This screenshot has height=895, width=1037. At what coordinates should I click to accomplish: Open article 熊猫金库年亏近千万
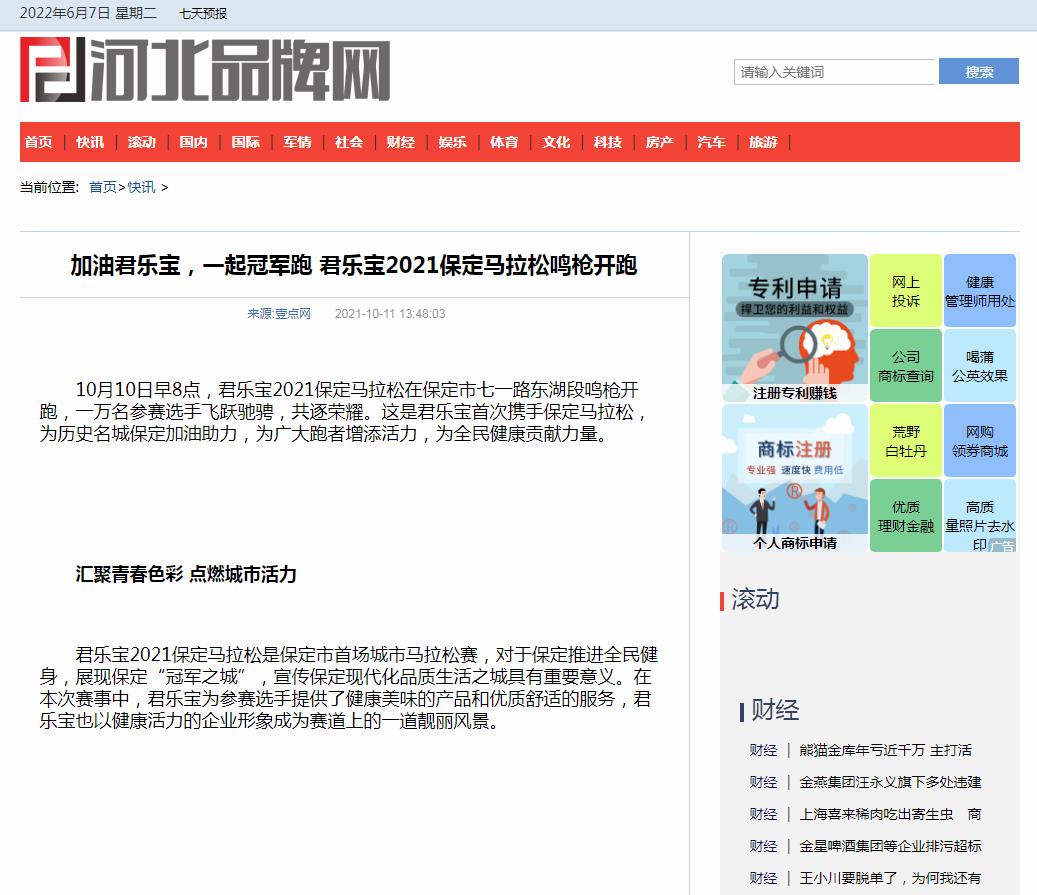click(886, 750)
